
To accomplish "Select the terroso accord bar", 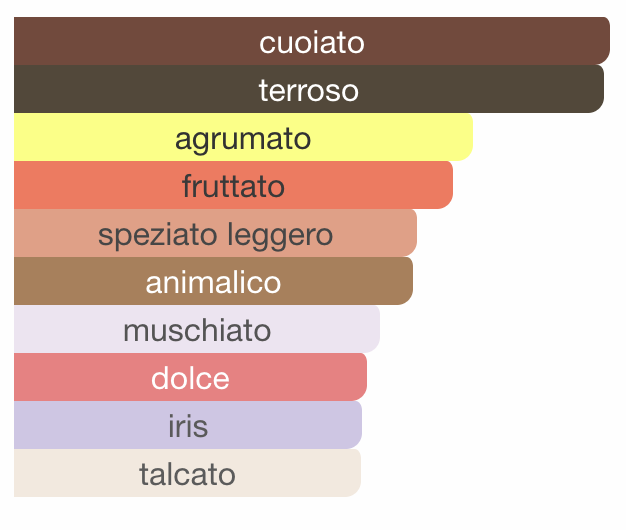I will 309,89.
